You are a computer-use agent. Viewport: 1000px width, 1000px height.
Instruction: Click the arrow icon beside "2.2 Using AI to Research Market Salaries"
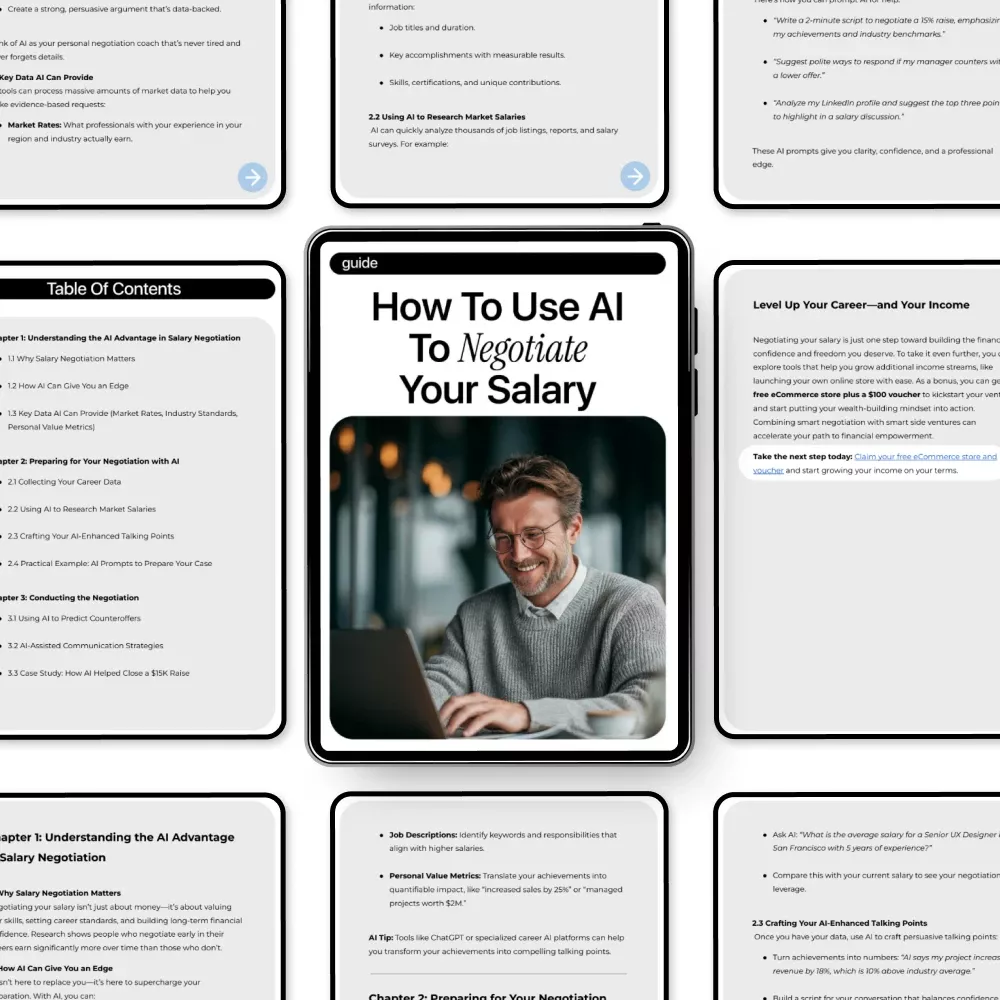tap(3, 509)
